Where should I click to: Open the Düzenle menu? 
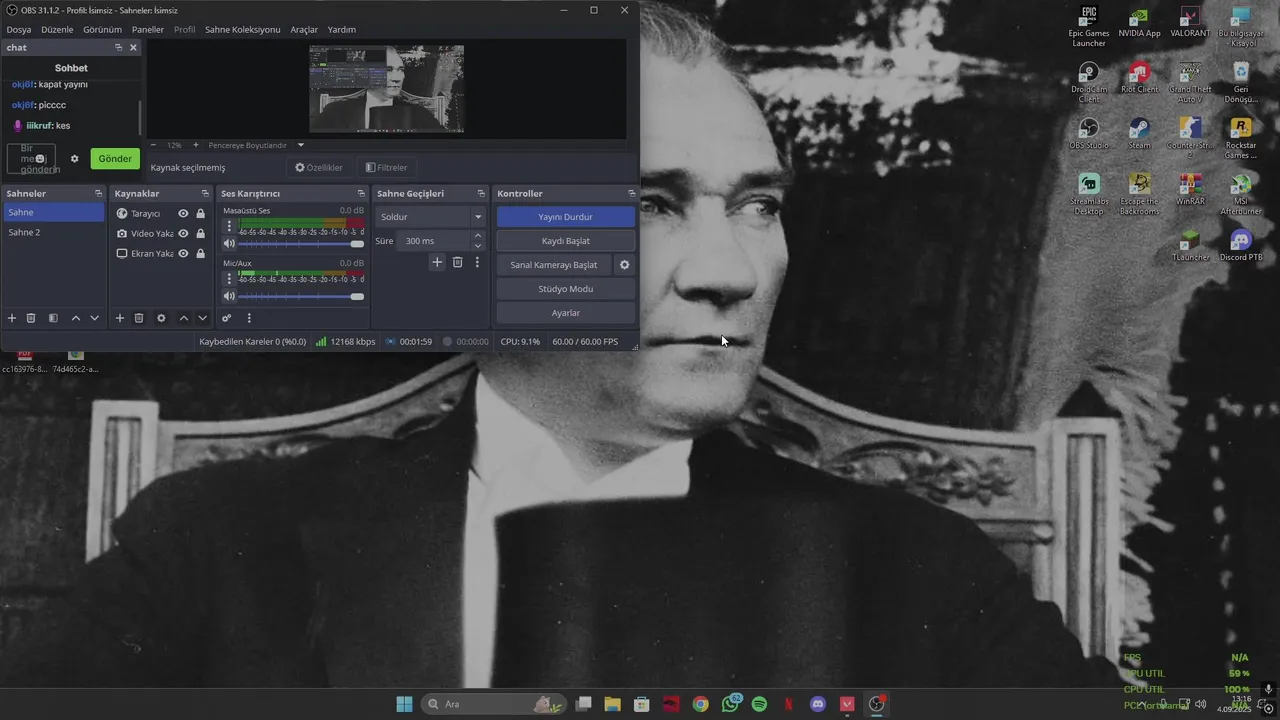(57, 29)
